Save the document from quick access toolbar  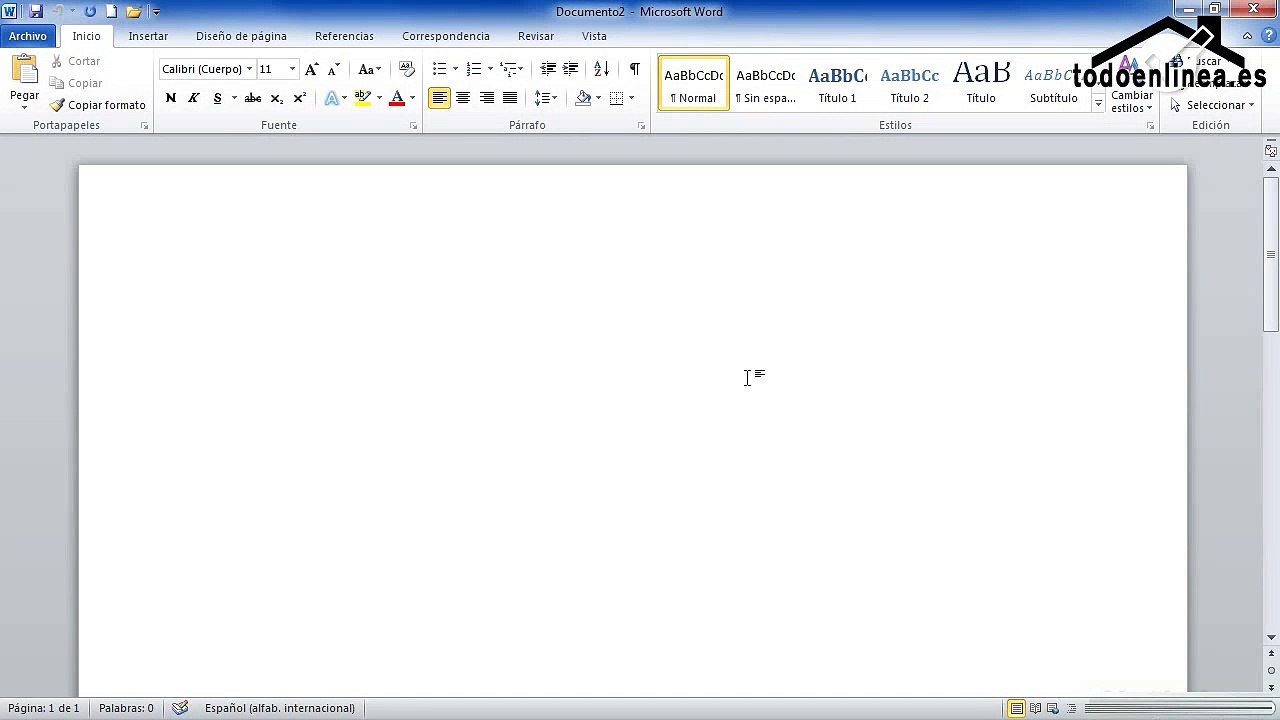point(36,11)
